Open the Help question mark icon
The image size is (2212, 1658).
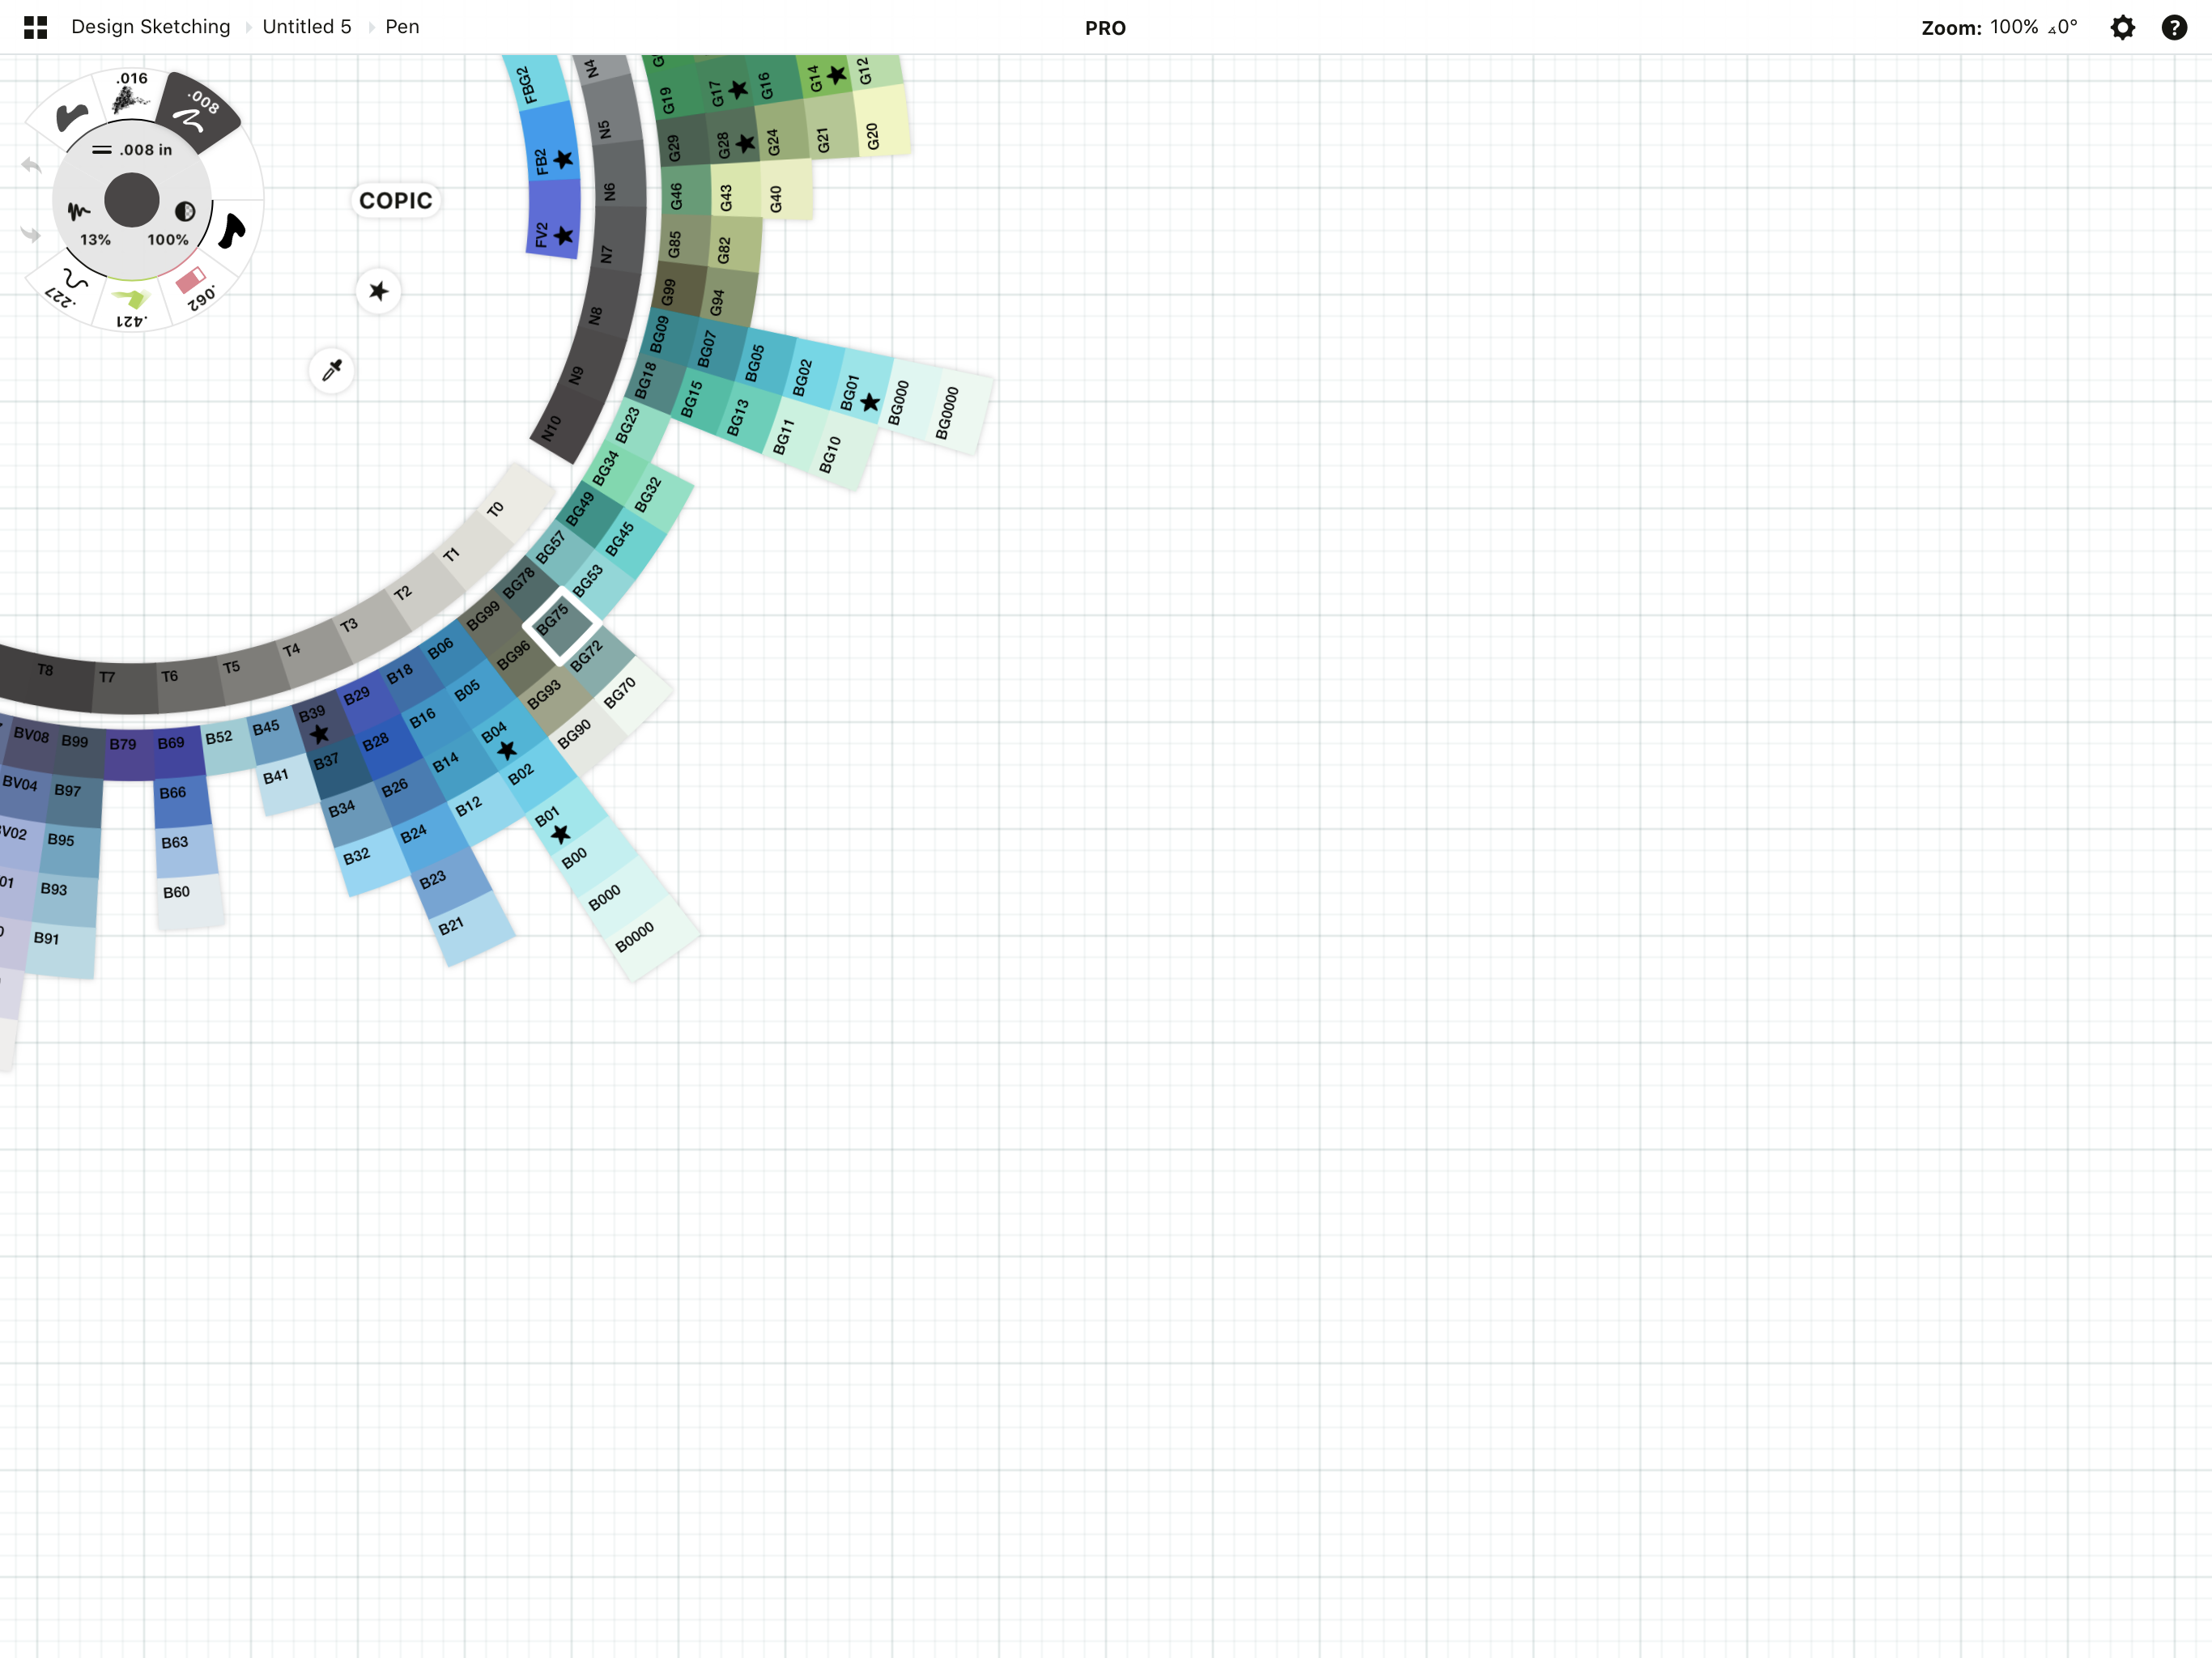point(2174,27)
